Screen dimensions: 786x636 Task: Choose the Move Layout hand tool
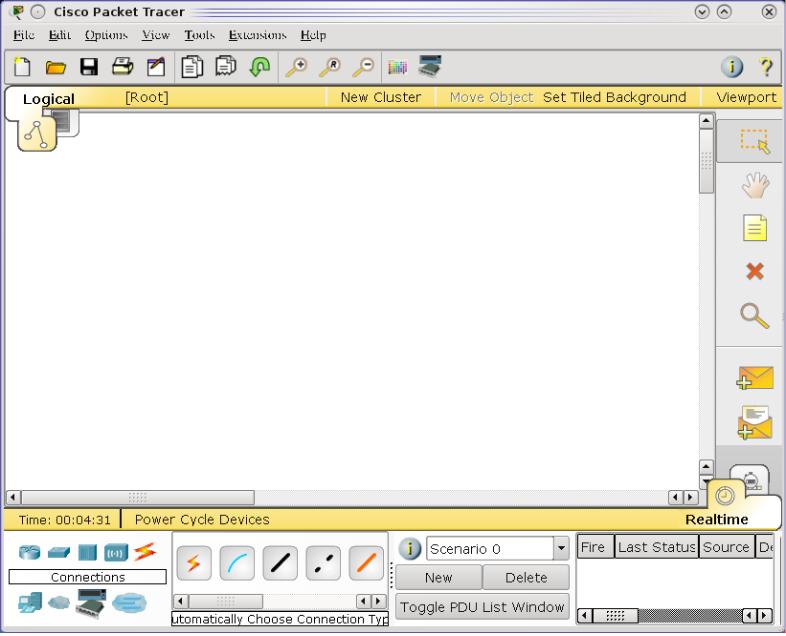[x=754, y=185]
